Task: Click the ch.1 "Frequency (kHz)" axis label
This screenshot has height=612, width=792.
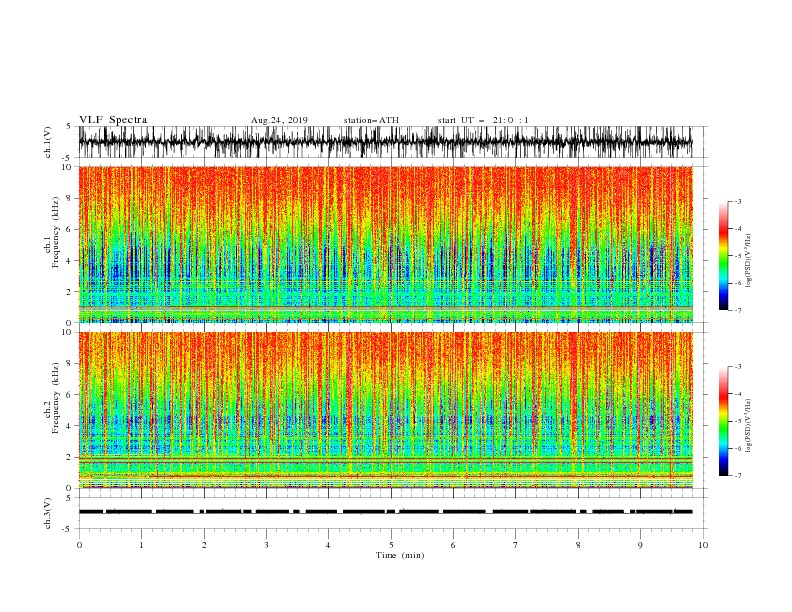Action: pos(57,233)
